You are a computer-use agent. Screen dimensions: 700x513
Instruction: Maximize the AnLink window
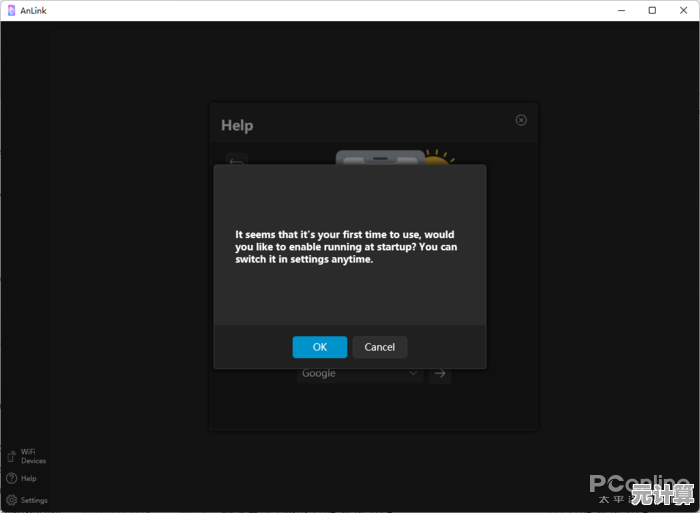tap(652, 10)
